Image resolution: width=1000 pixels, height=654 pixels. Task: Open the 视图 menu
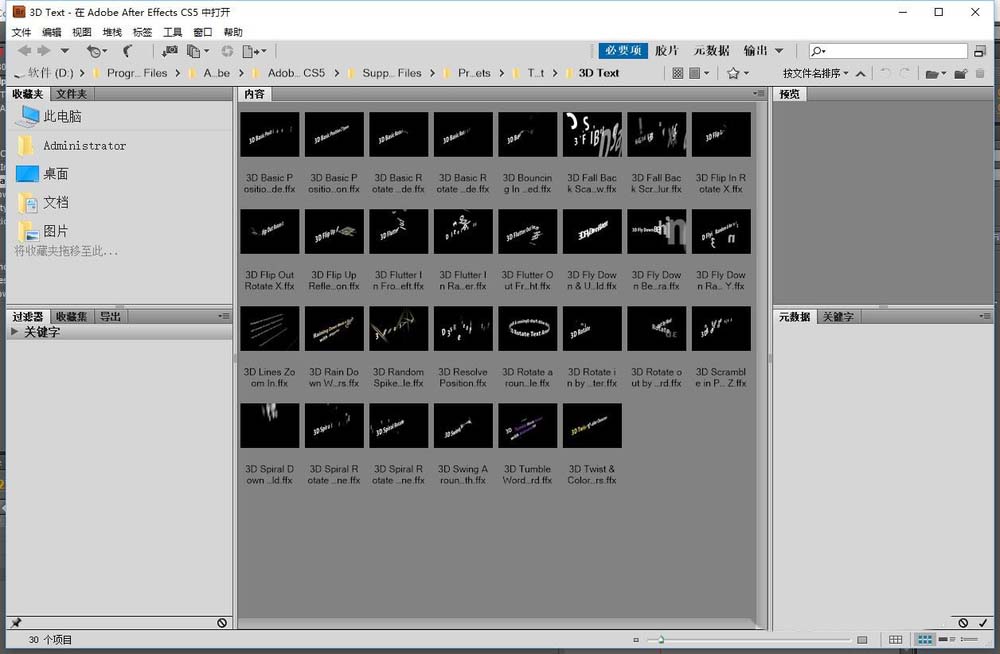tap(82, 32)
